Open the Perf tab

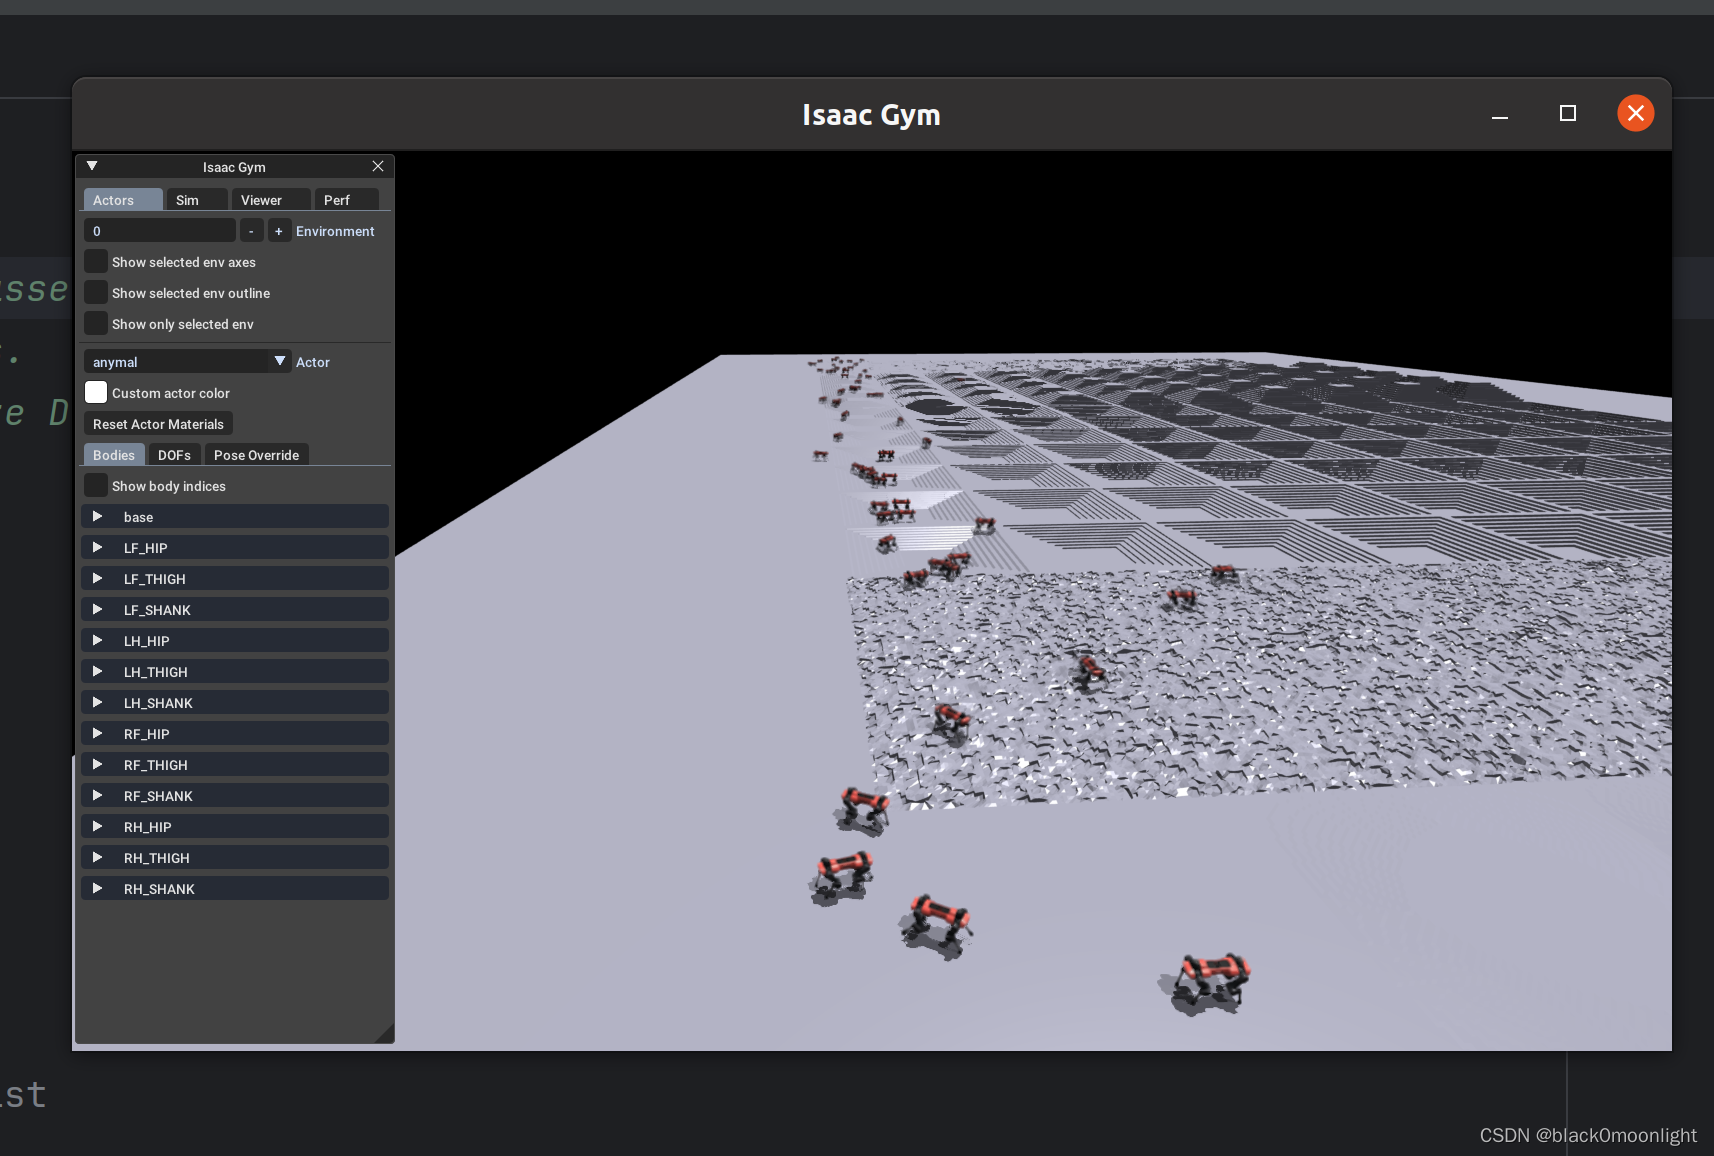tap(346, 200)
